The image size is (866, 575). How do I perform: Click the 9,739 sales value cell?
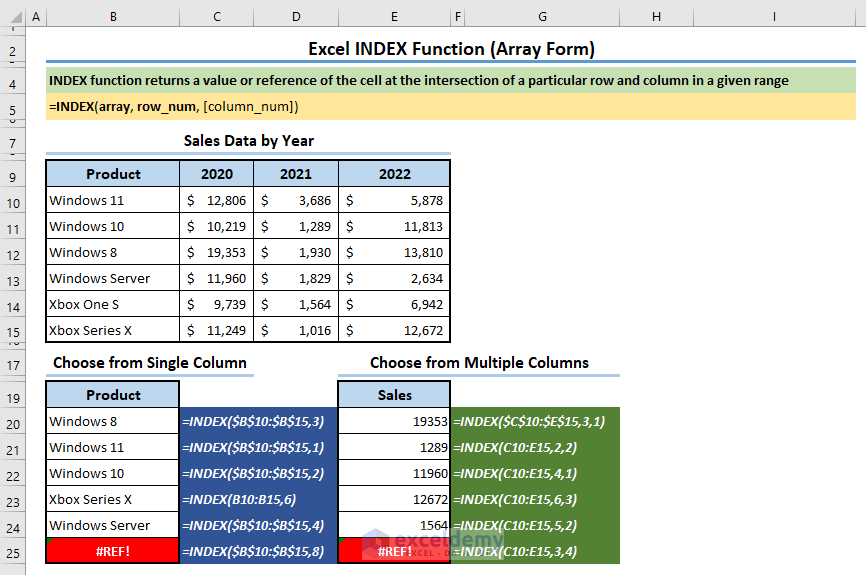pyautogui.click(x=216, y=304)
